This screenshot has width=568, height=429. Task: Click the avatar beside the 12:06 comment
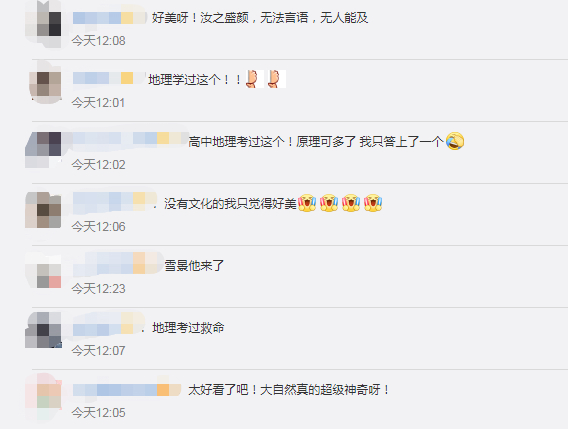(43, 210)
